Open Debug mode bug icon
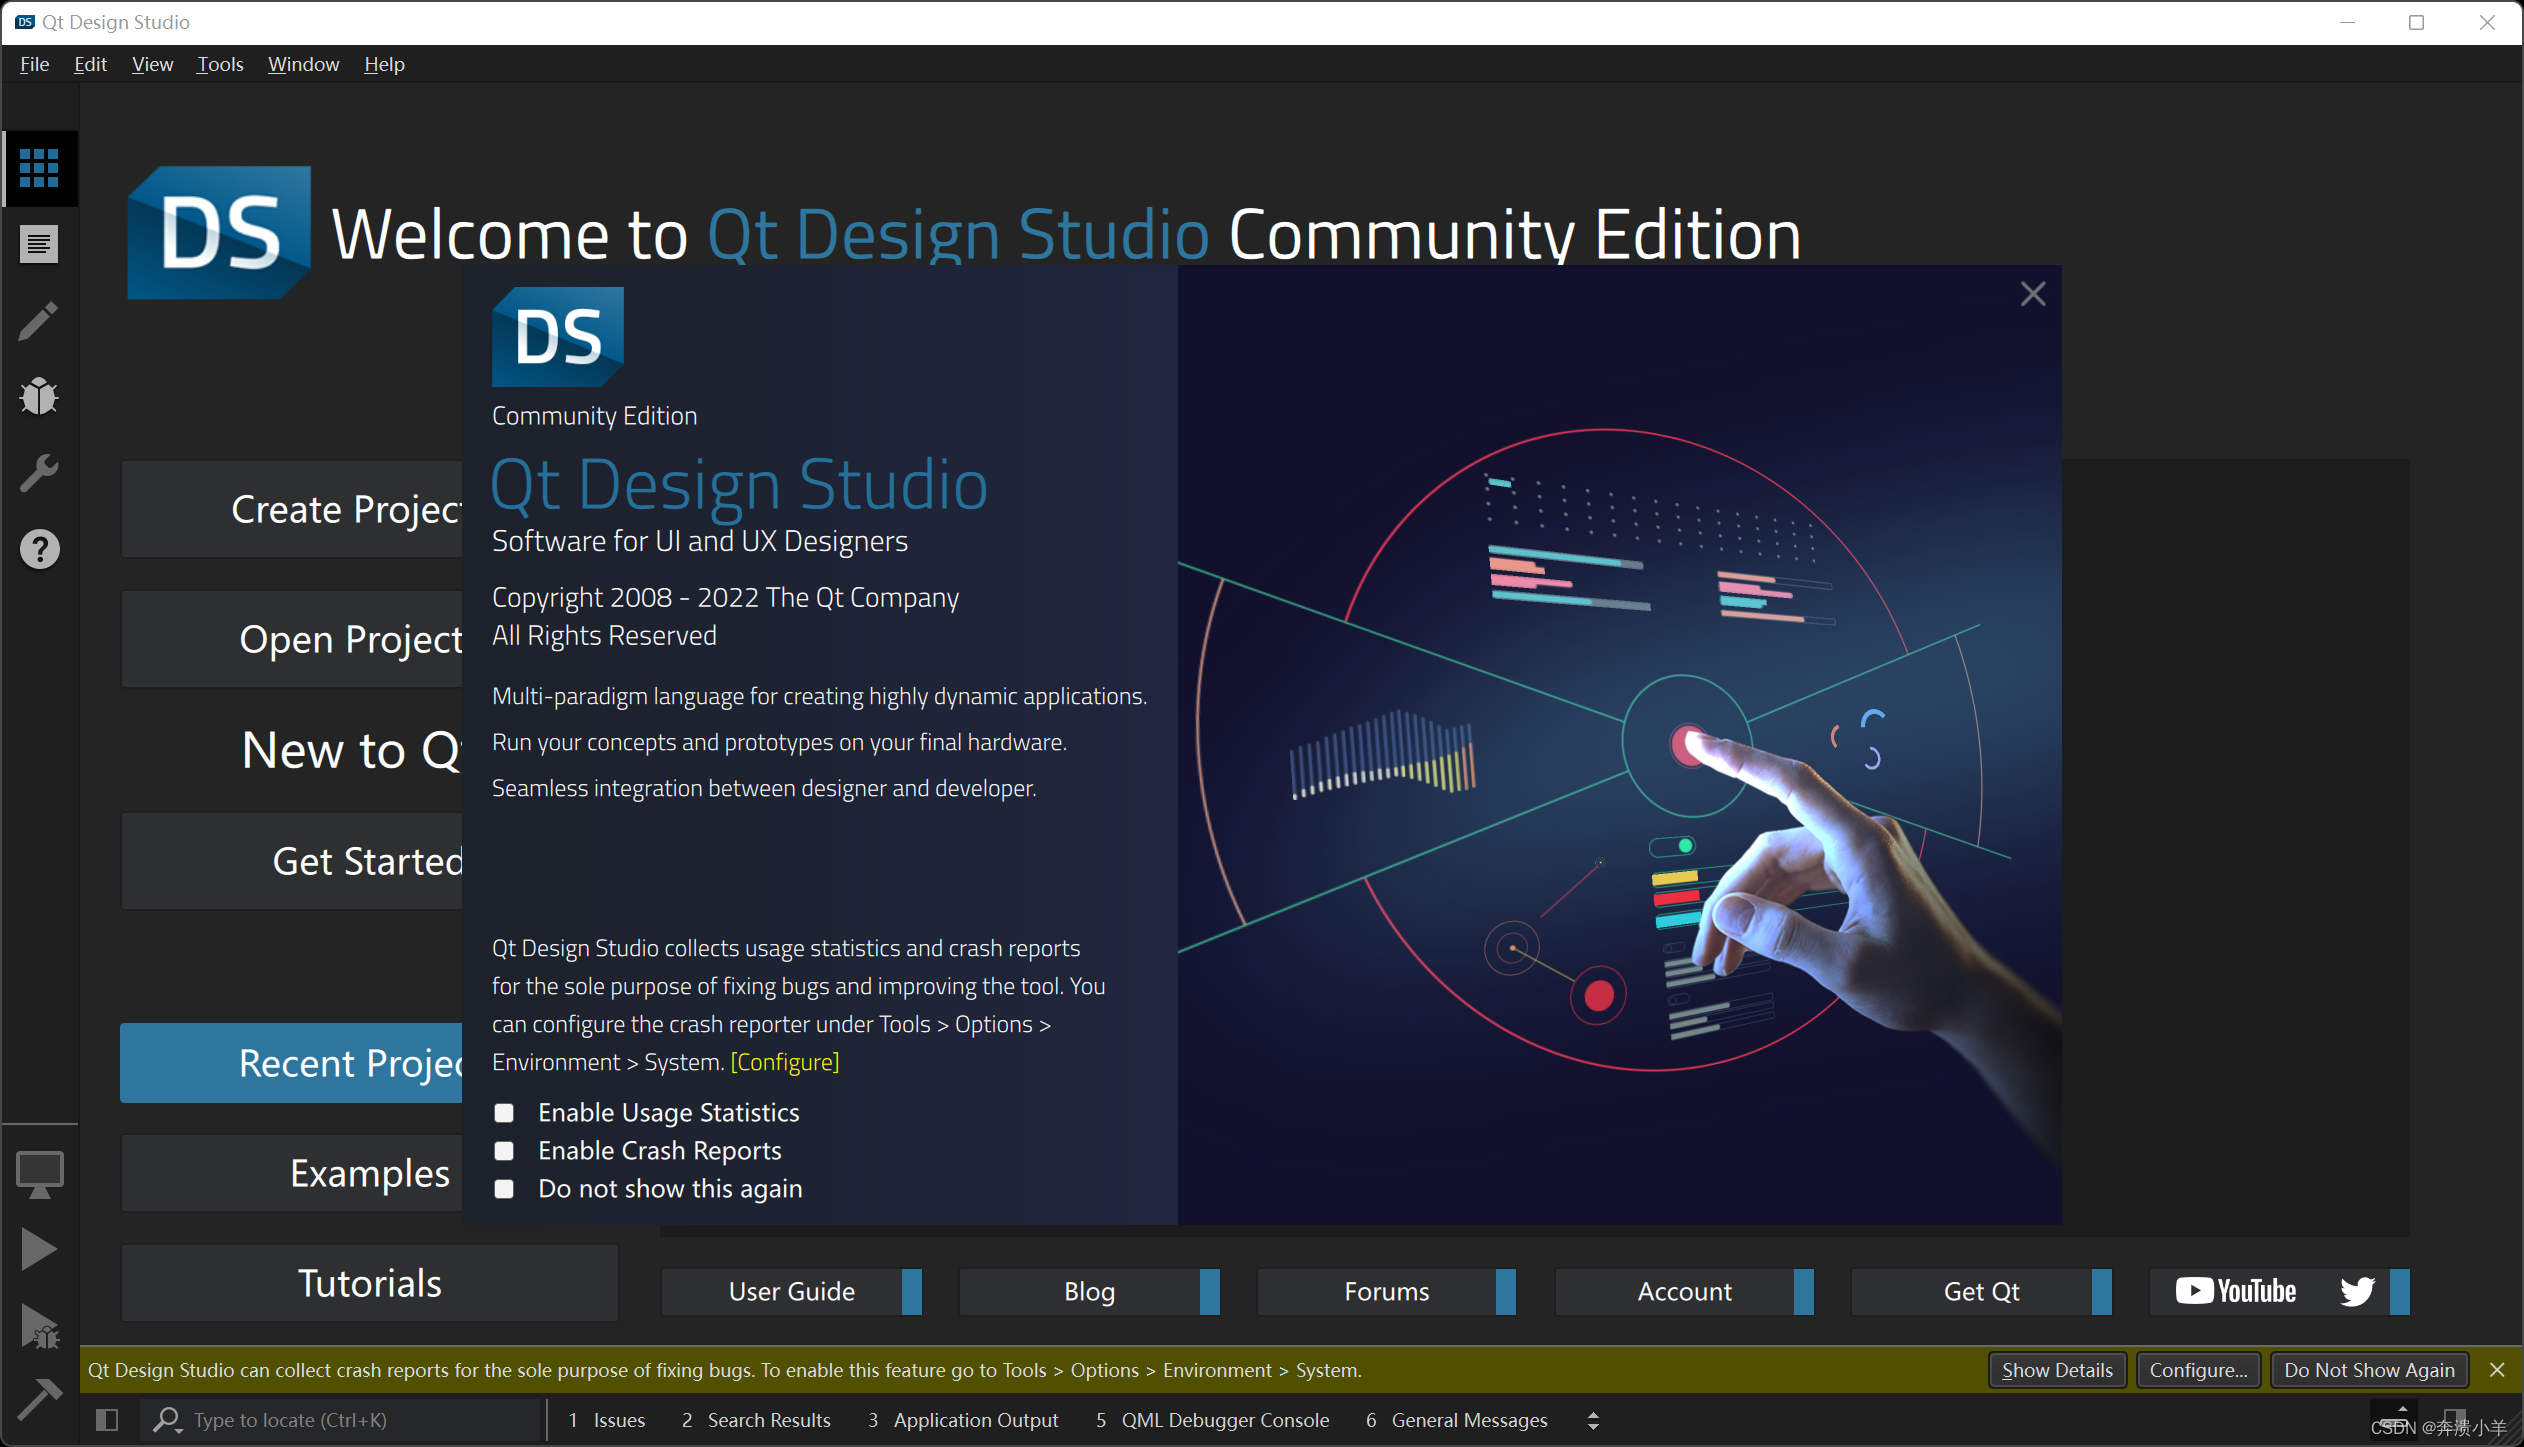The height and width of the screenshot is (1447, 2524). 39,397
